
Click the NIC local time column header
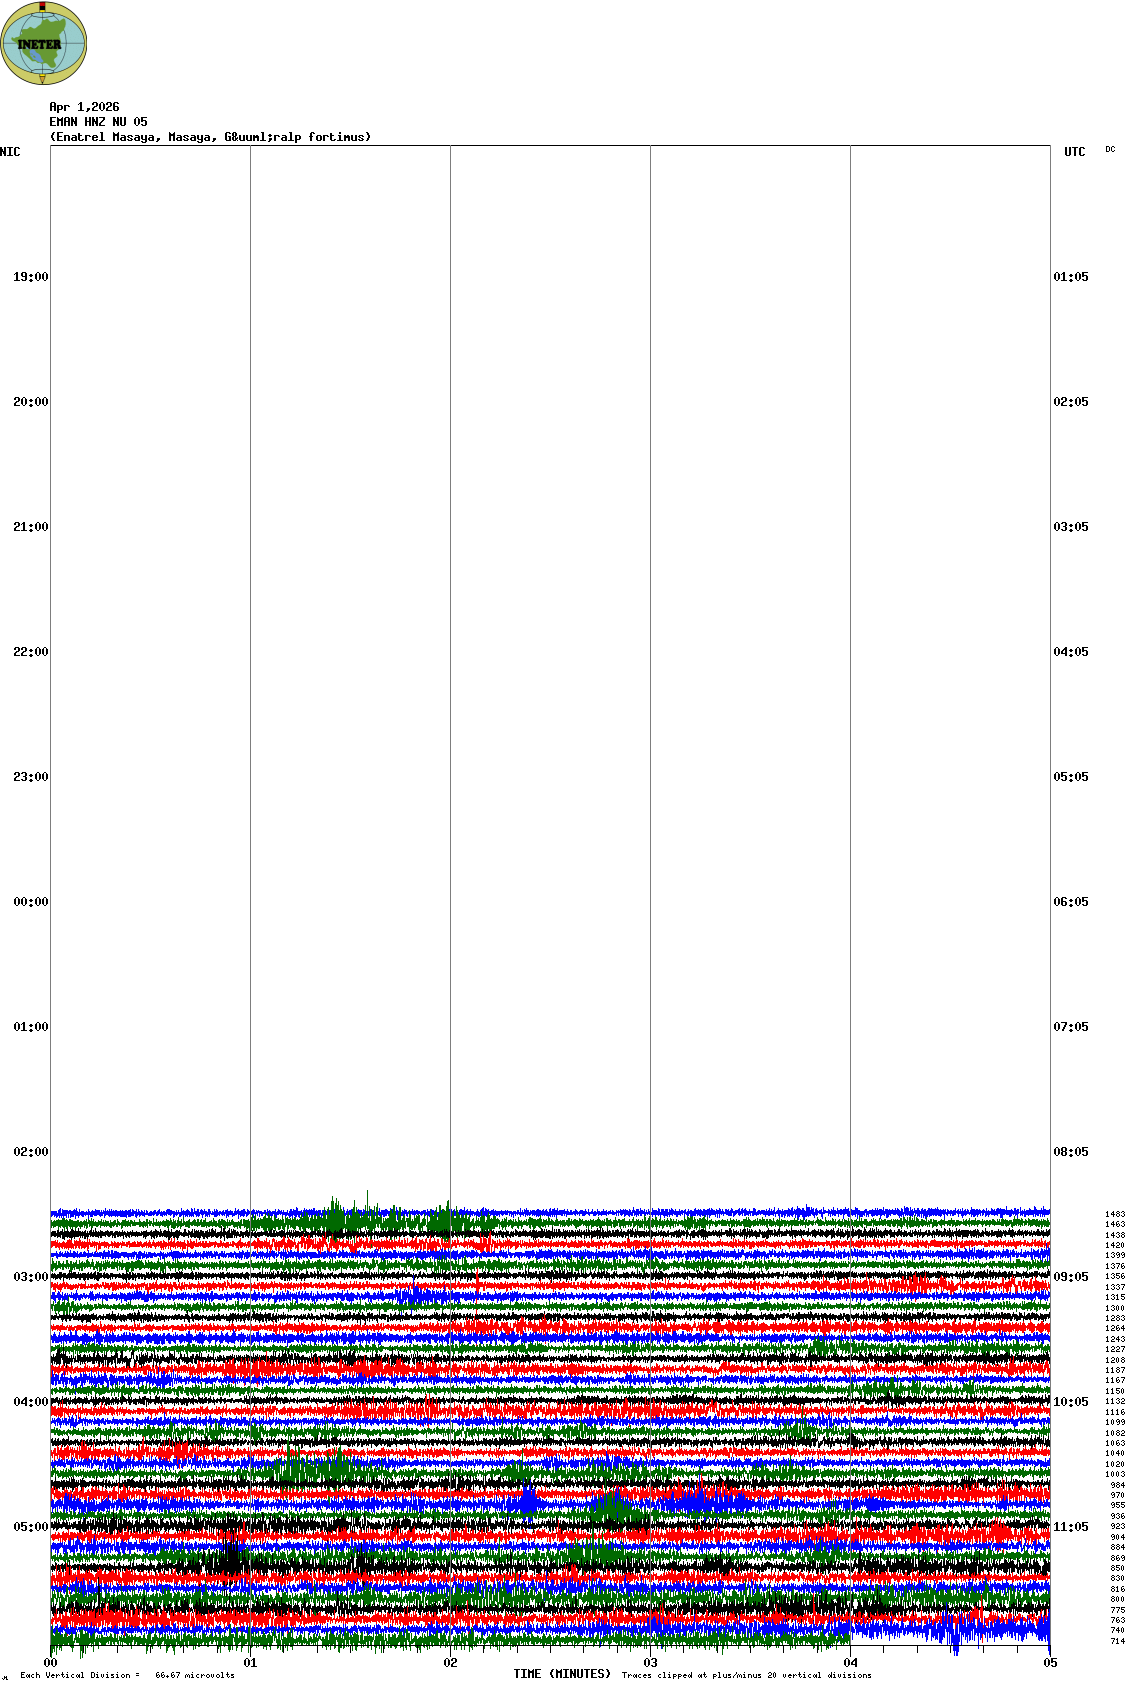10,152
